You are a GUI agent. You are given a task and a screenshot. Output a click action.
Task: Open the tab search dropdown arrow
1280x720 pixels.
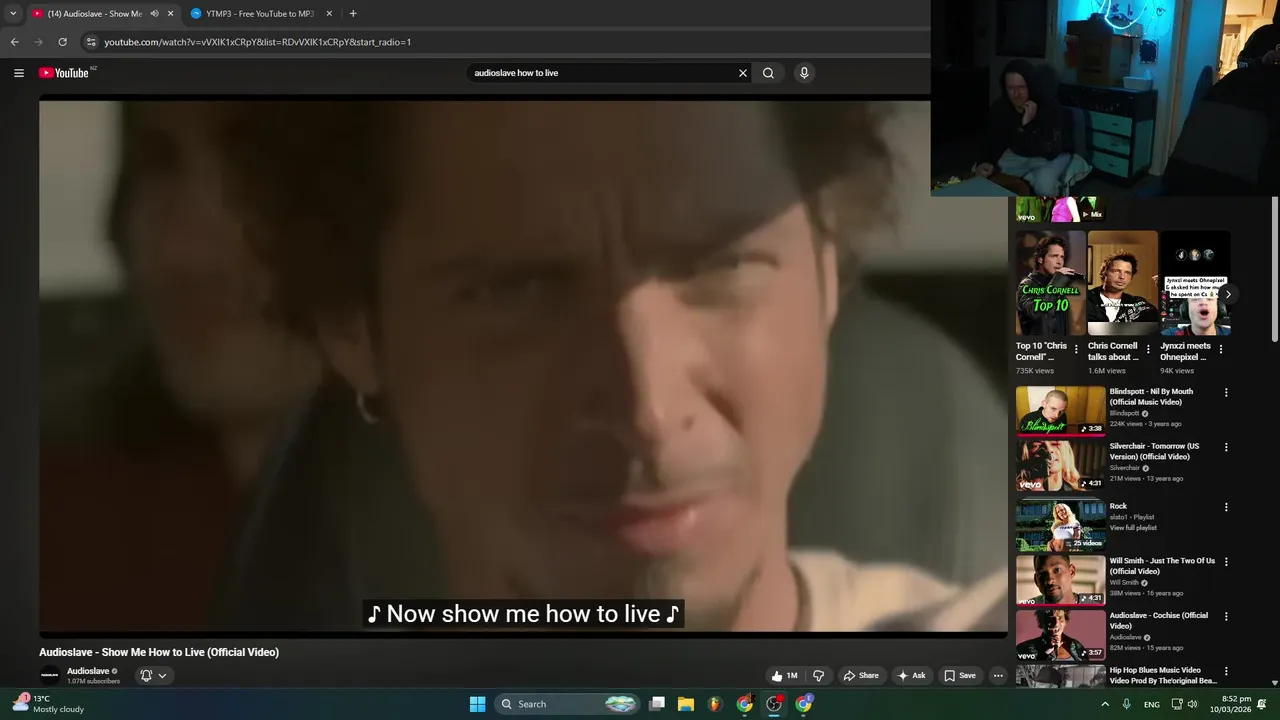(x=12, y=14)
